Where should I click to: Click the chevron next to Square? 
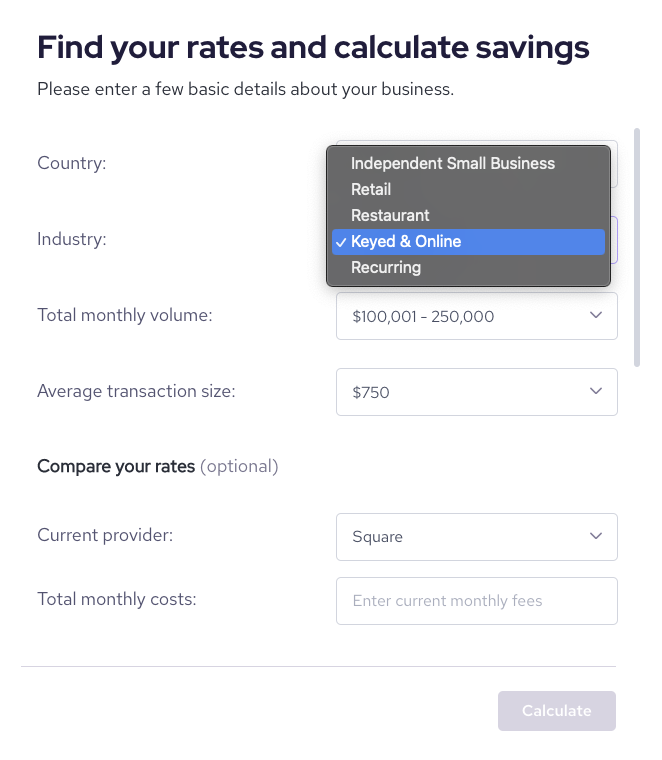pos(596,536)
